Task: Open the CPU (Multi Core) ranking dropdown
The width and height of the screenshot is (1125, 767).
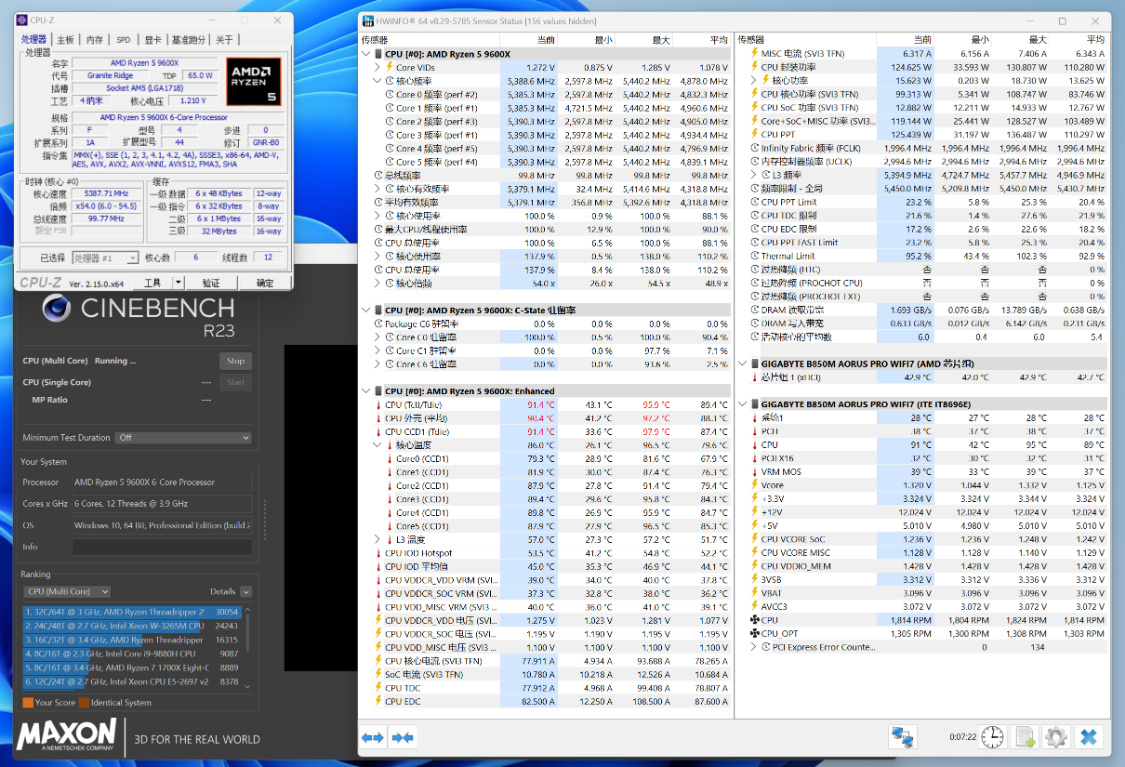Action: pyautogui.click(x=66, y=591)
